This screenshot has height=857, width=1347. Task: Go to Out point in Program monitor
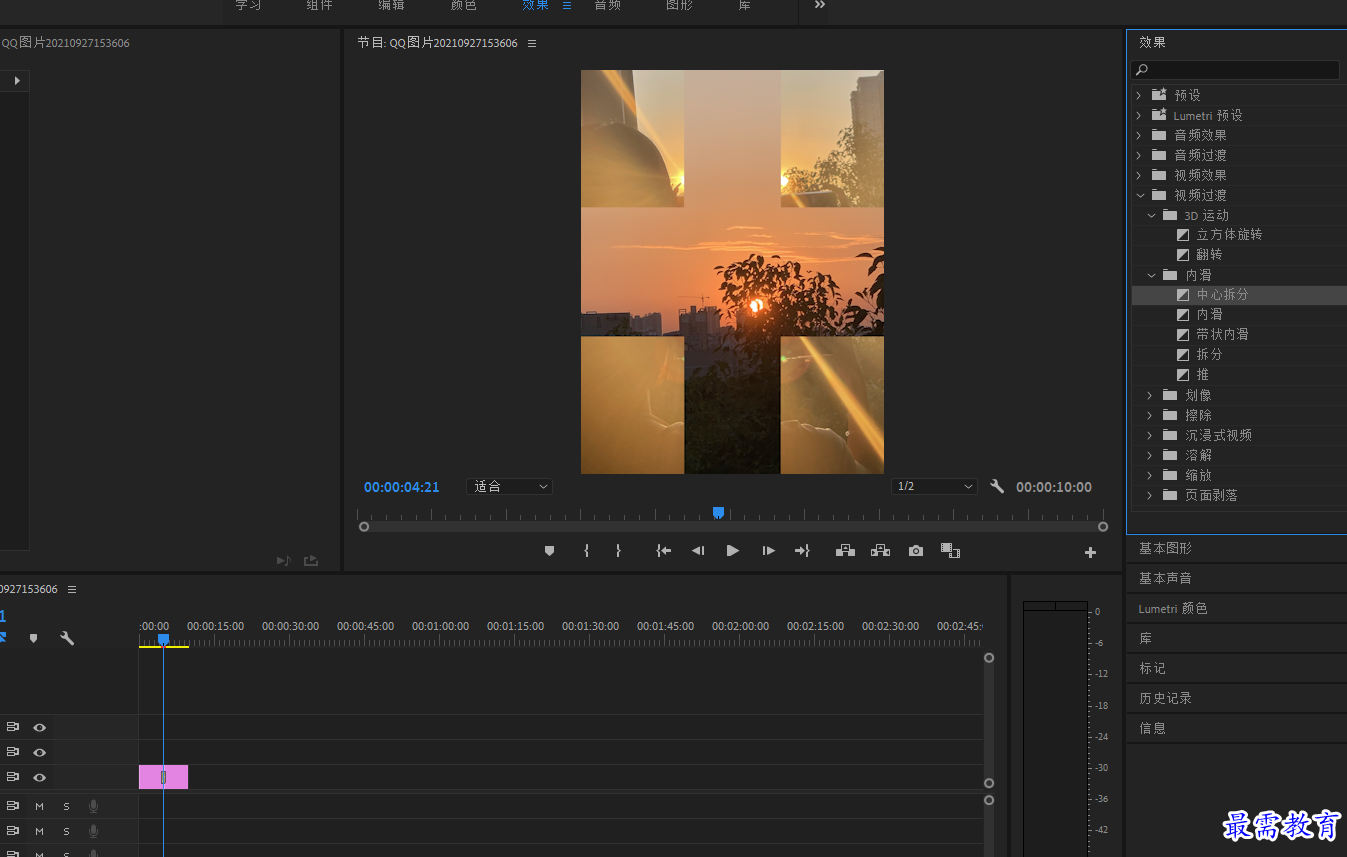click(802, 551)
